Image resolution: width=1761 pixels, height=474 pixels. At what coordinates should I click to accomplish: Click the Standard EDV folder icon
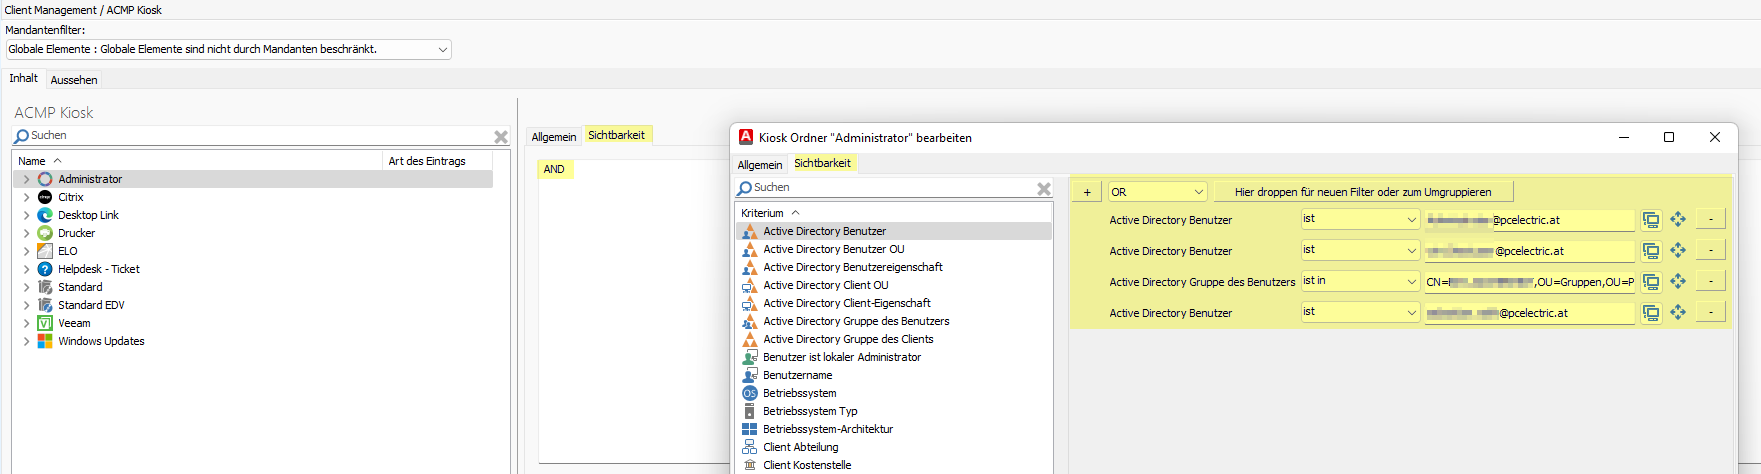click(x=45, y=305)
